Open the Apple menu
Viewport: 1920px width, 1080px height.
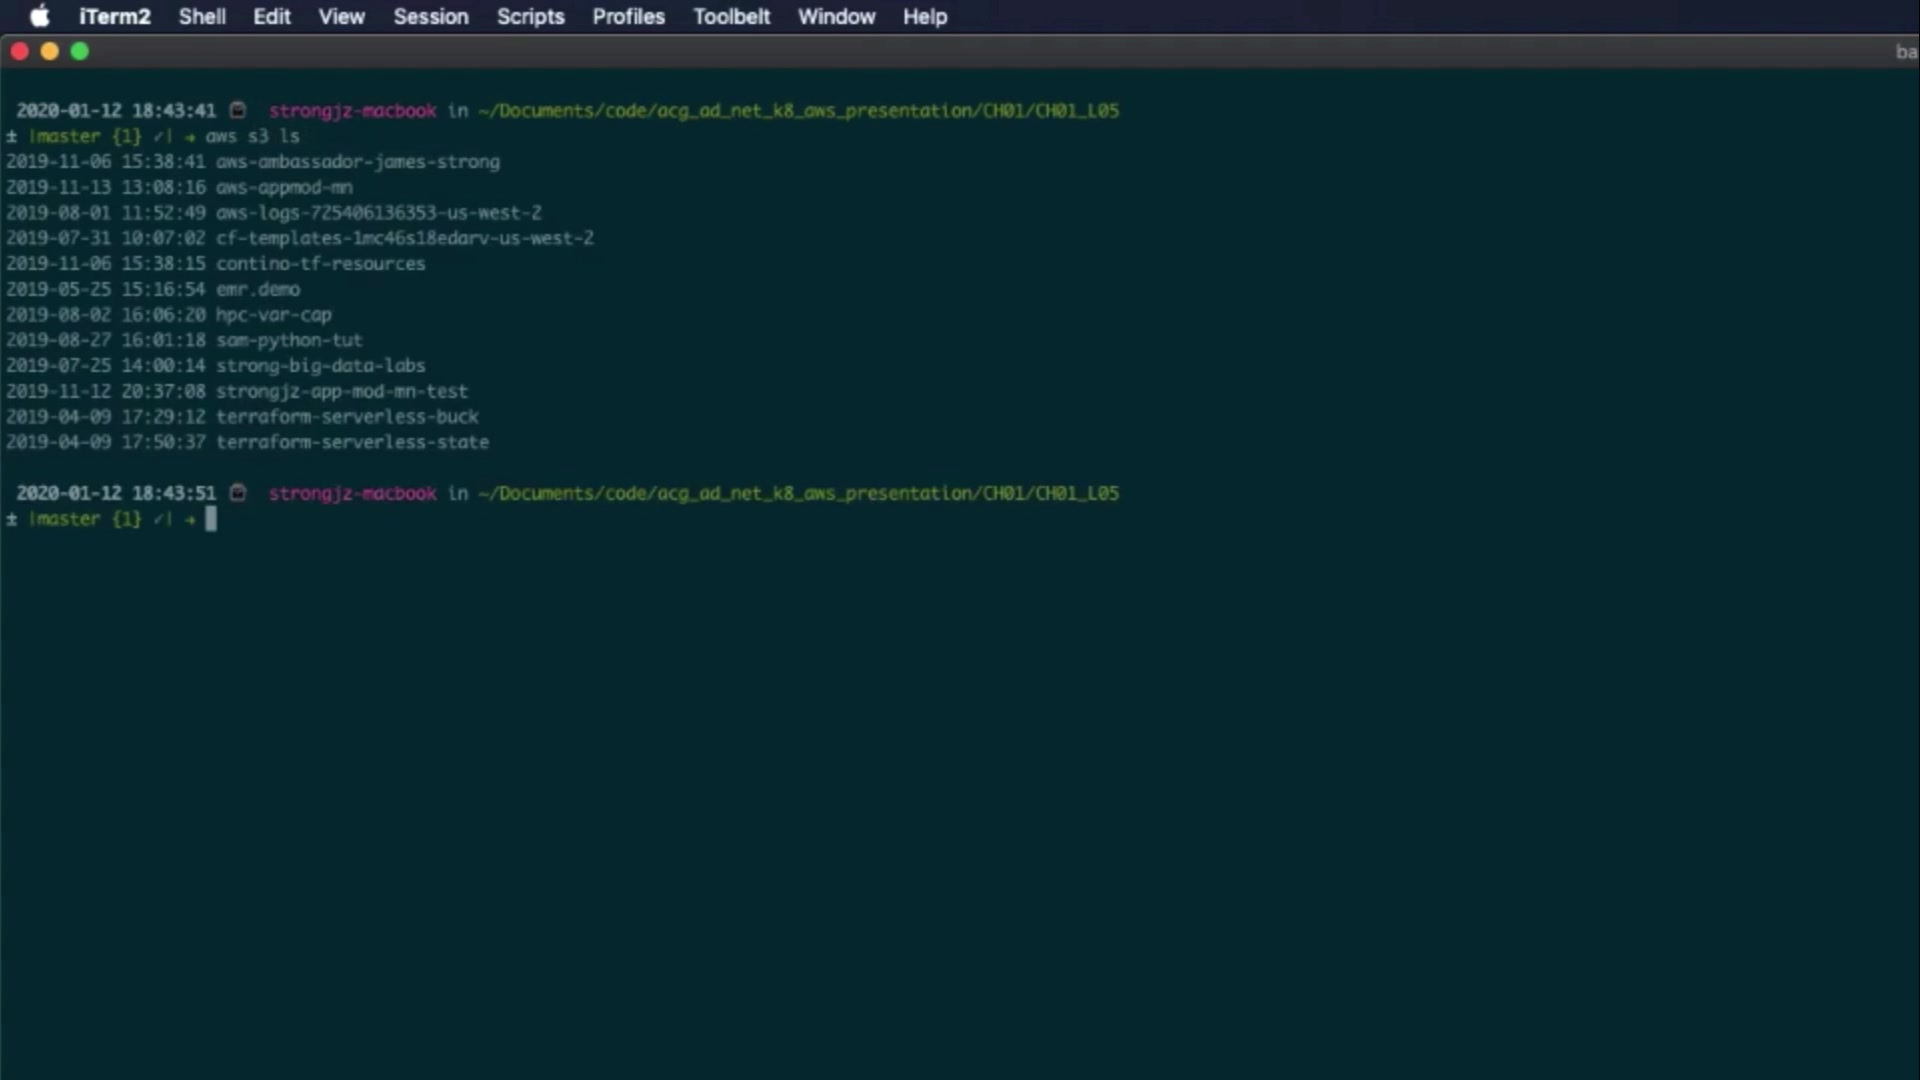(39, 17)
